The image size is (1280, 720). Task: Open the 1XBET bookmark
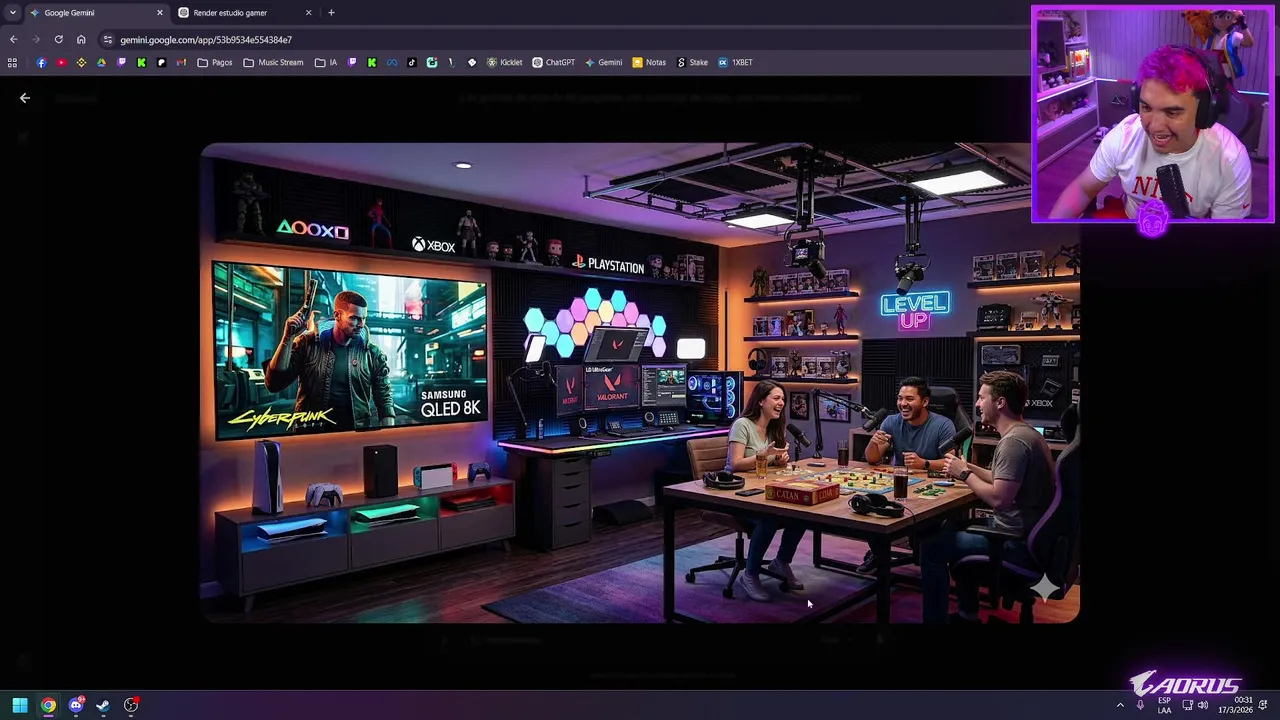pyautogui.click(x=735, y=62)
